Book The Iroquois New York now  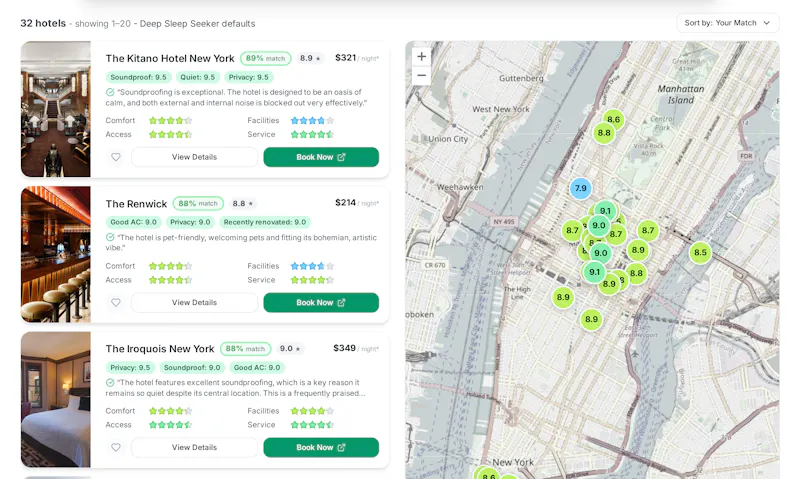[321, 447]
